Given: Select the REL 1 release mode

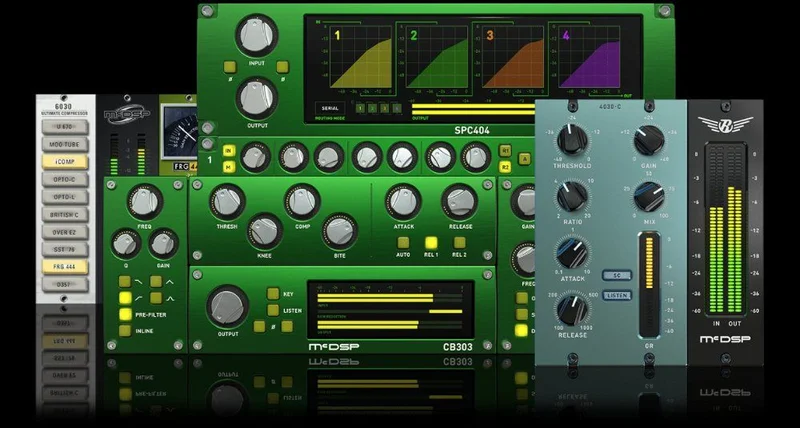Looking at the screenshot, I should (x=431, y=242).
